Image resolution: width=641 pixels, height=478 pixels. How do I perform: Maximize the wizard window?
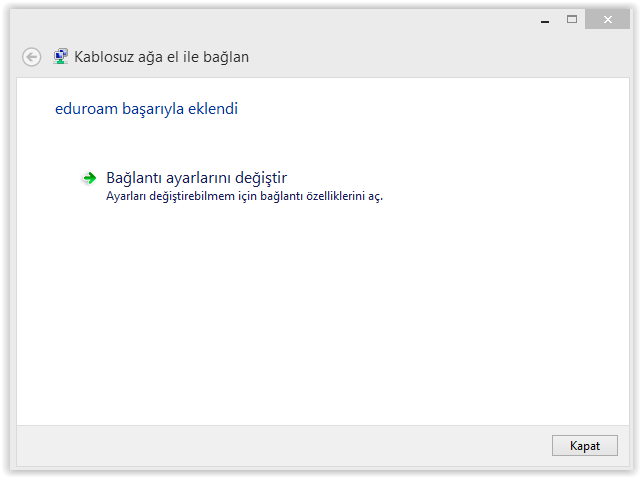[x=572, y=19]
